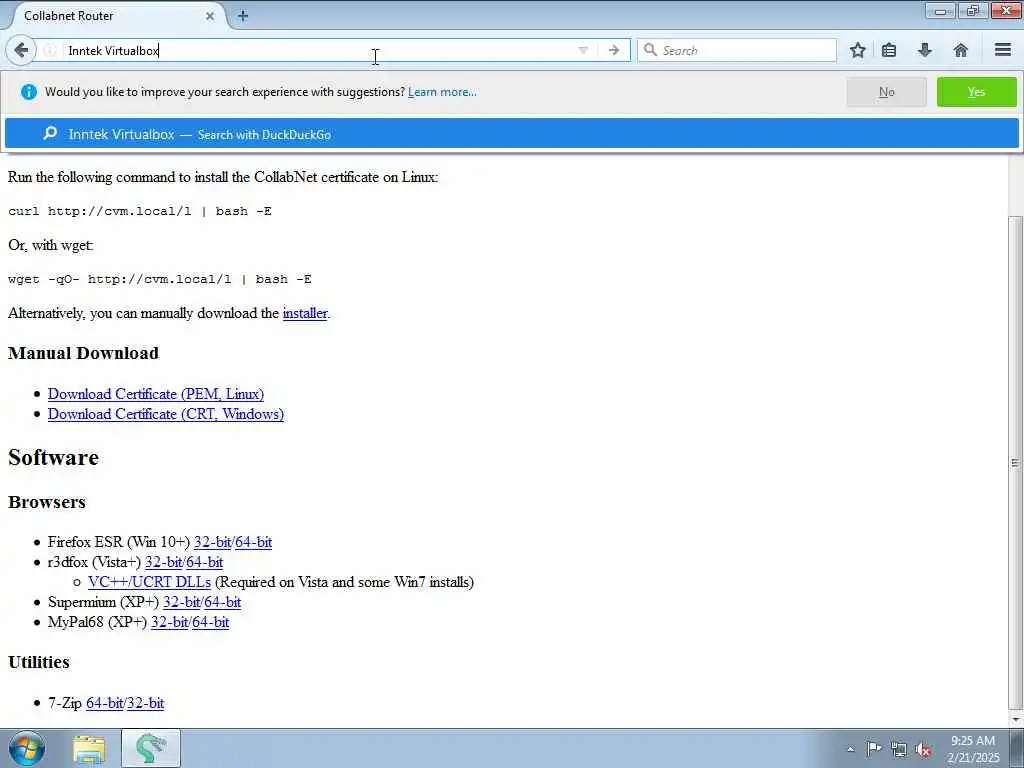The height and width of the screenshot is (768, 1024).
Task: Go back using the browser back arrow
Action: (x=21, y=50)
